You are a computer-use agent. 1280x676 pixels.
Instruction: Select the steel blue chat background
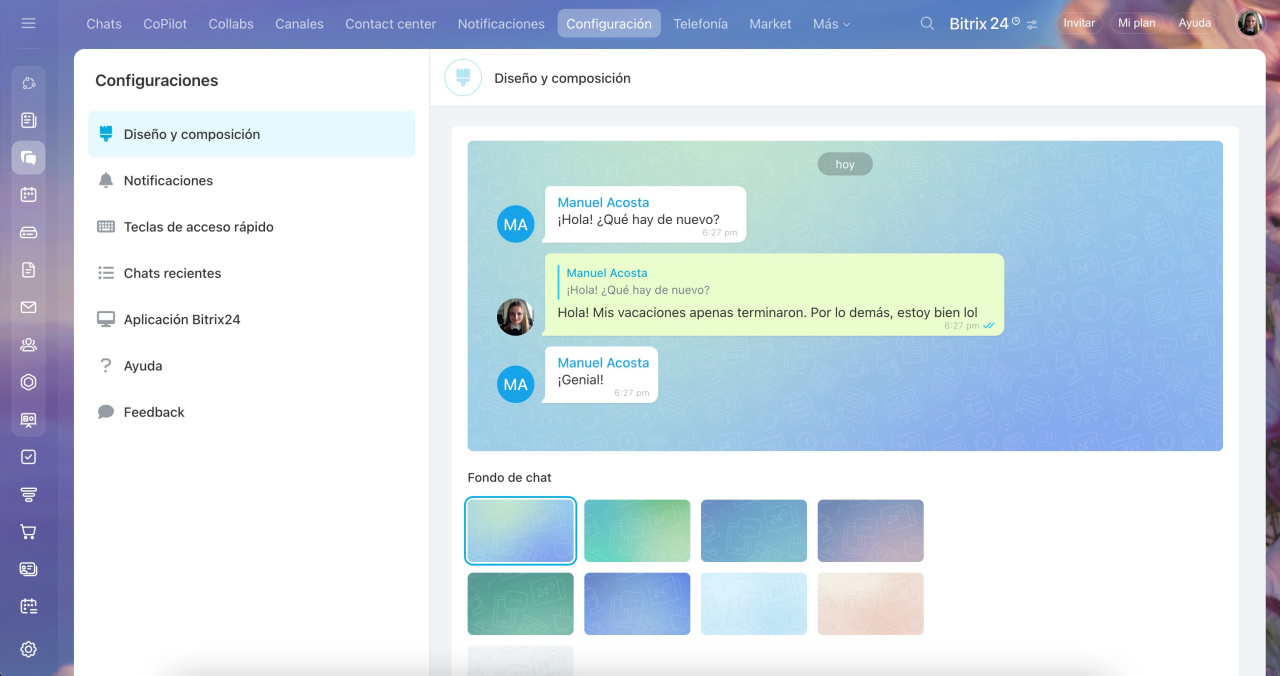[754, 531]
